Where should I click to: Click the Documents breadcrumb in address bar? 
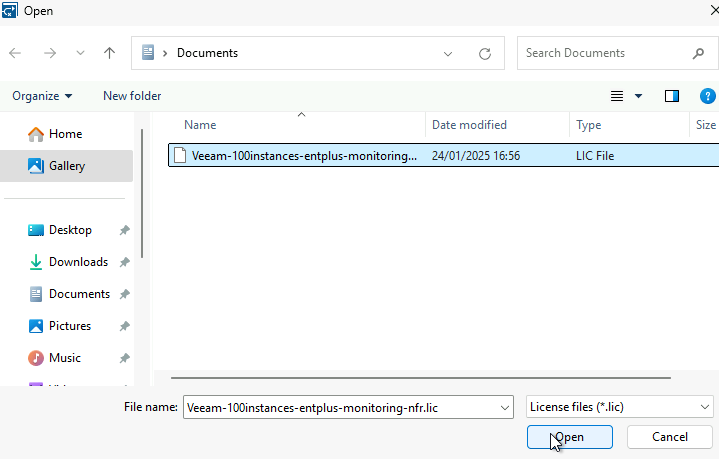pyautogui.click(x=207, y=53)
